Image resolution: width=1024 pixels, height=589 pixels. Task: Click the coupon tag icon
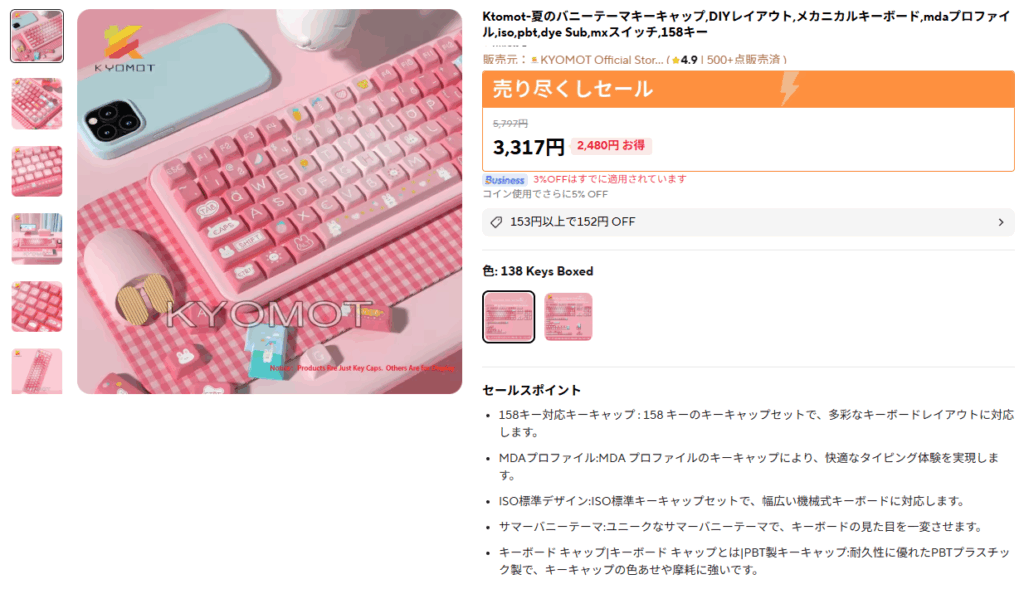(x=496, y=222)
